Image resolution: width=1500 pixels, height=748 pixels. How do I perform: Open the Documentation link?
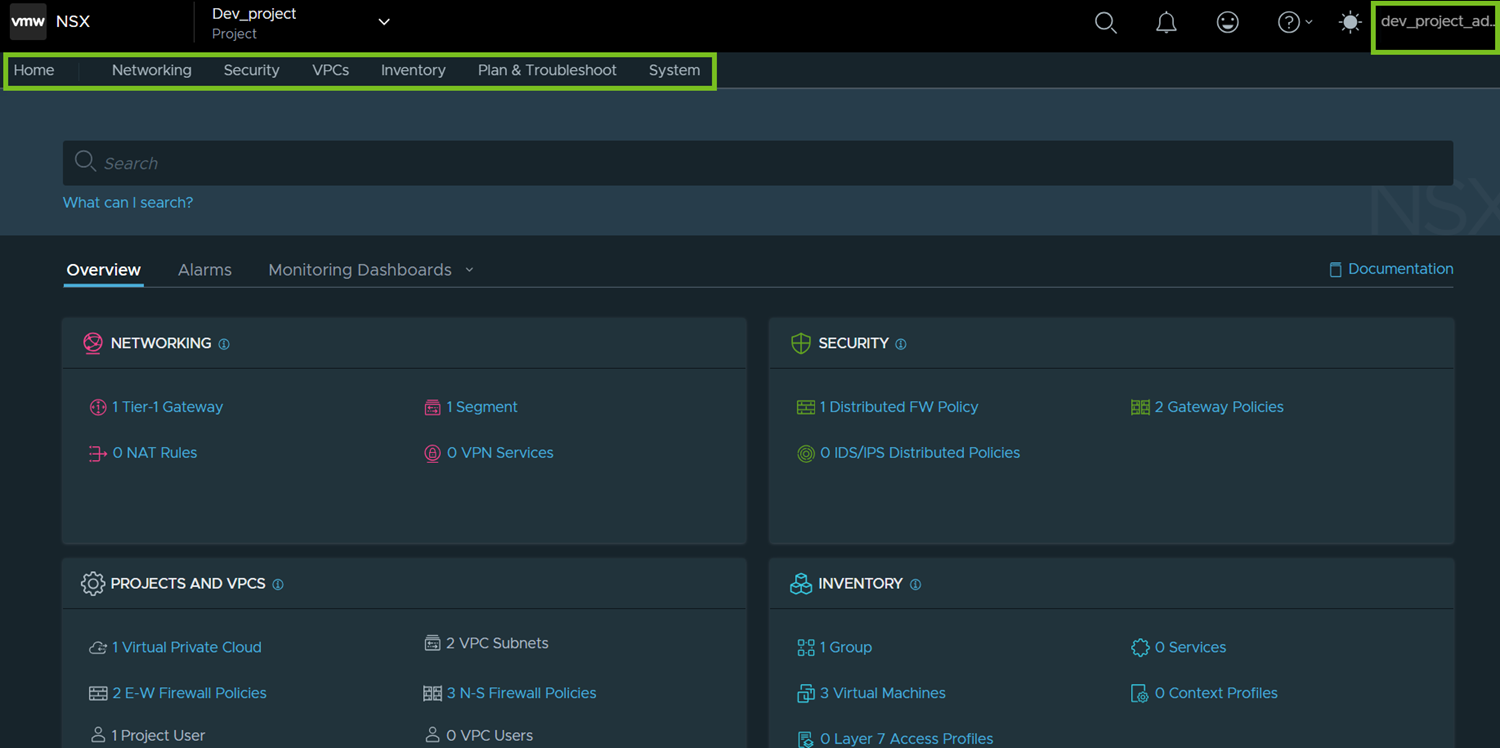point(1401,269)
